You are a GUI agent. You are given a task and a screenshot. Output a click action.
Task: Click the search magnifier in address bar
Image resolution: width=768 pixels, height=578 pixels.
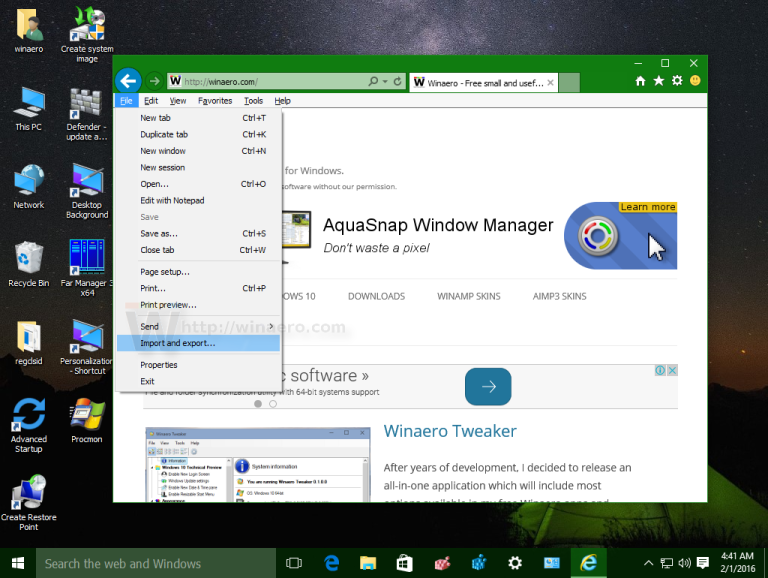click(373, 81)
